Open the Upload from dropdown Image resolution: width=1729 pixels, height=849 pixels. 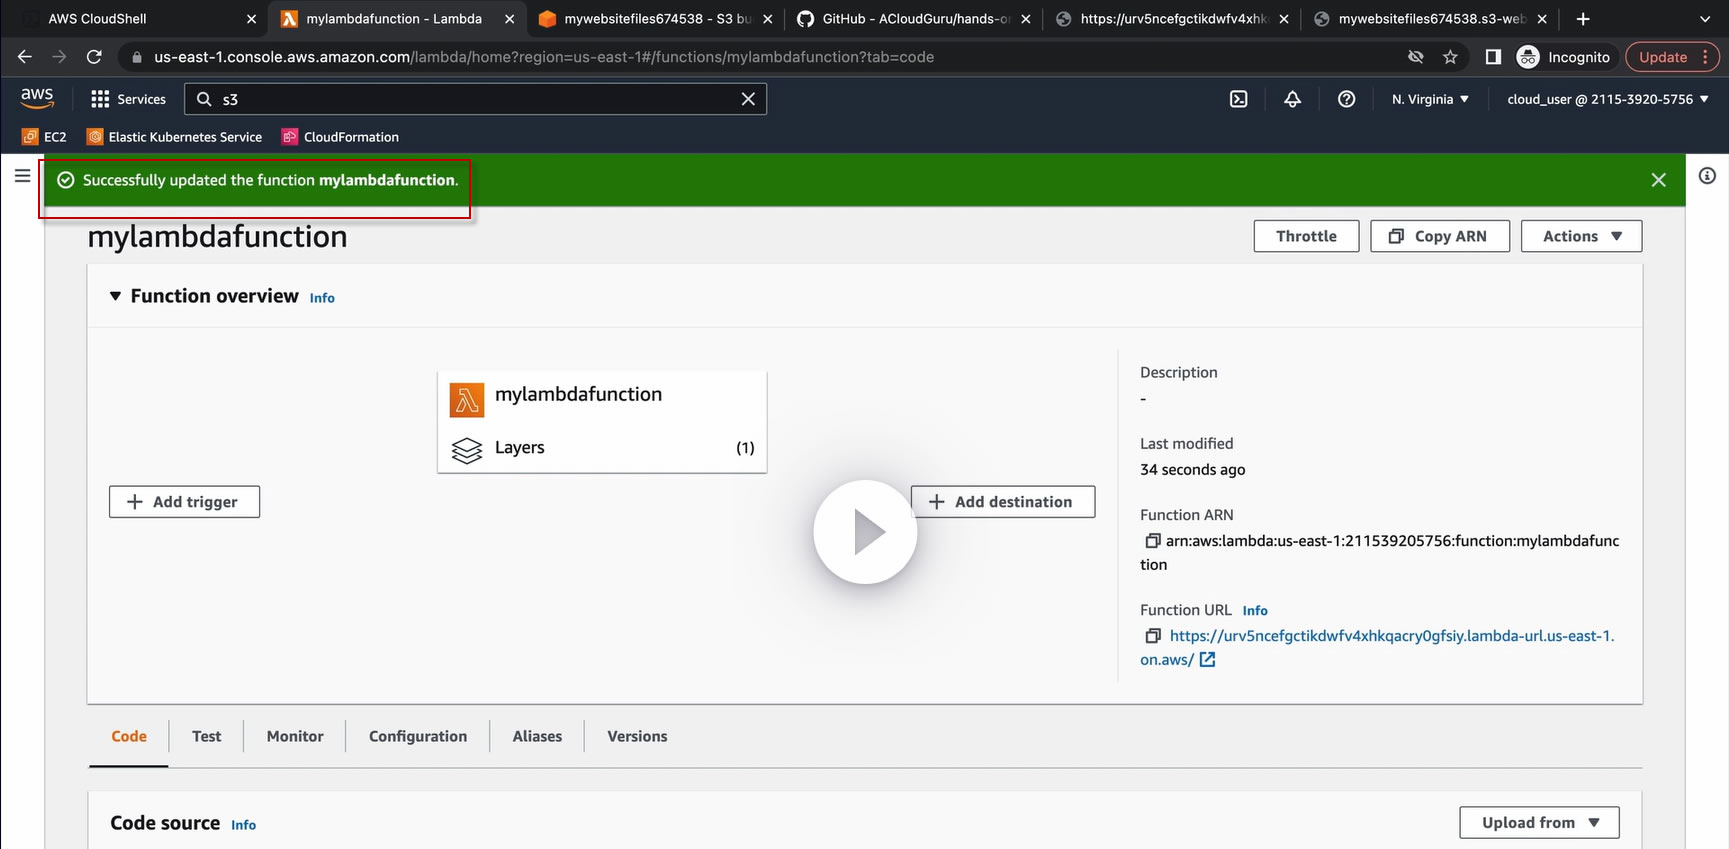1539,823
